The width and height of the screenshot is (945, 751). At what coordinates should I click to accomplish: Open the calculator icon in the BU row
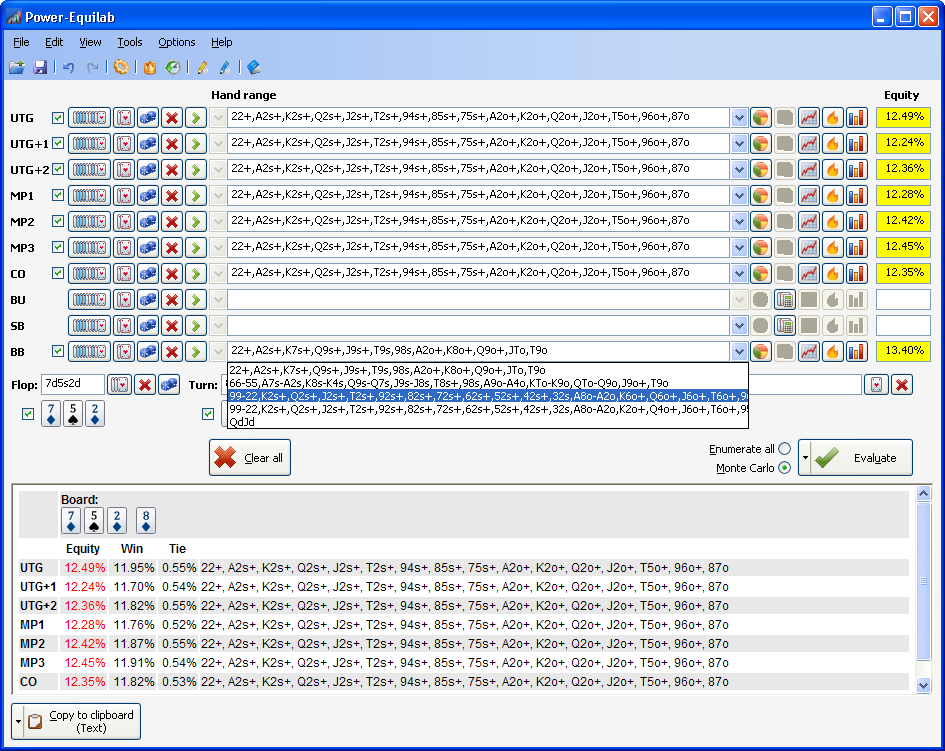pos(785,300)
